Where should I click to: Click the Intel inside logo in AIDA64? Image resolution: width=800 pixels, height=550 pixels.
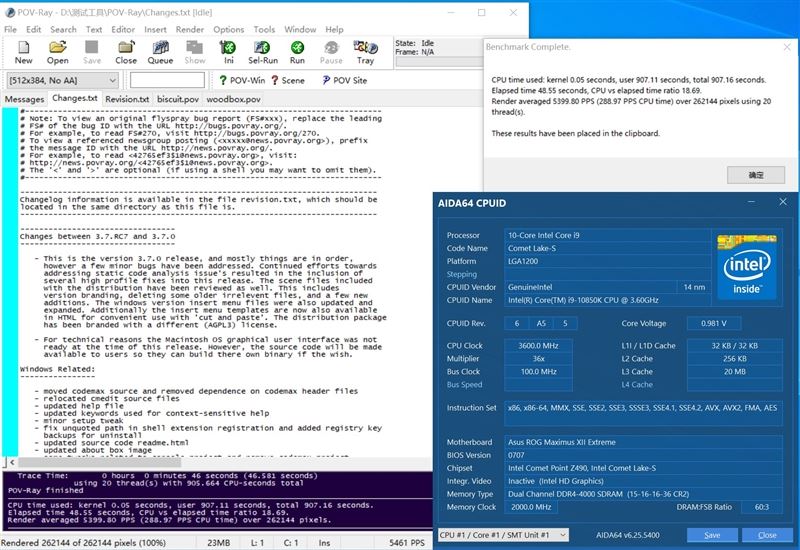[746, 266]
